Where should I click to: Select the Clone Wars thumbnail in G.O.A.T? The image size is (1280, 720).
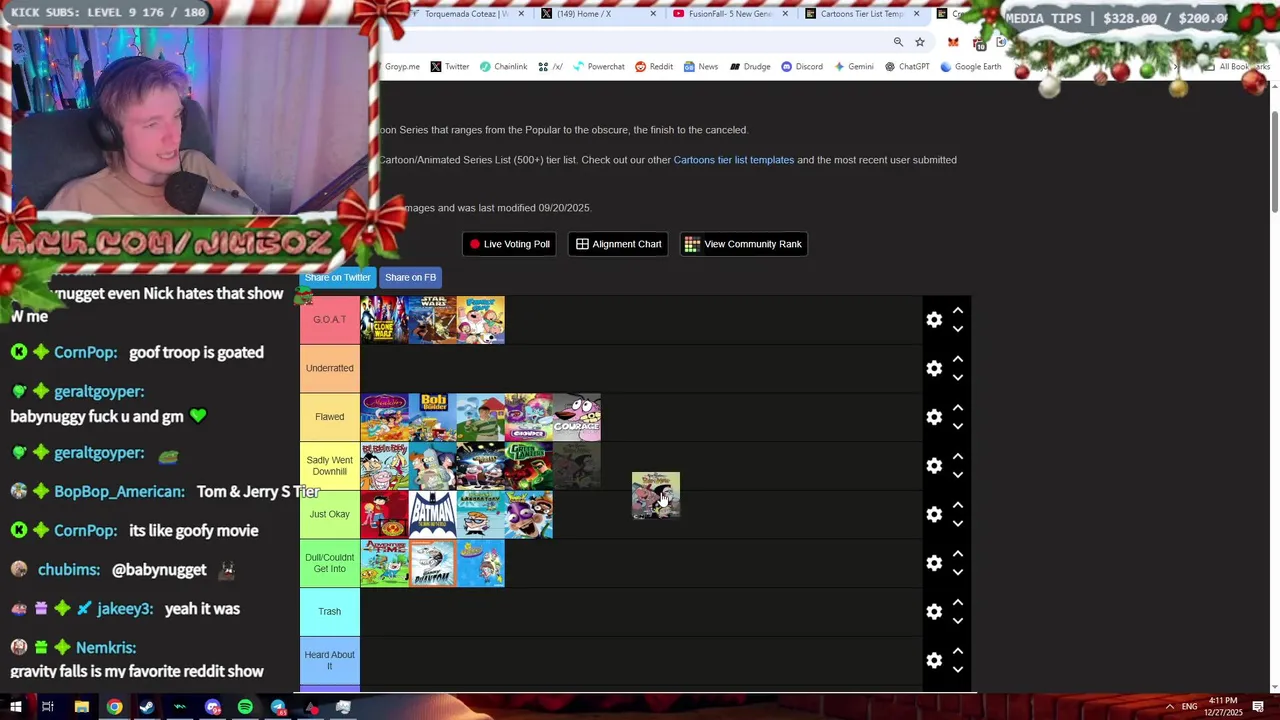pos(384,320)
